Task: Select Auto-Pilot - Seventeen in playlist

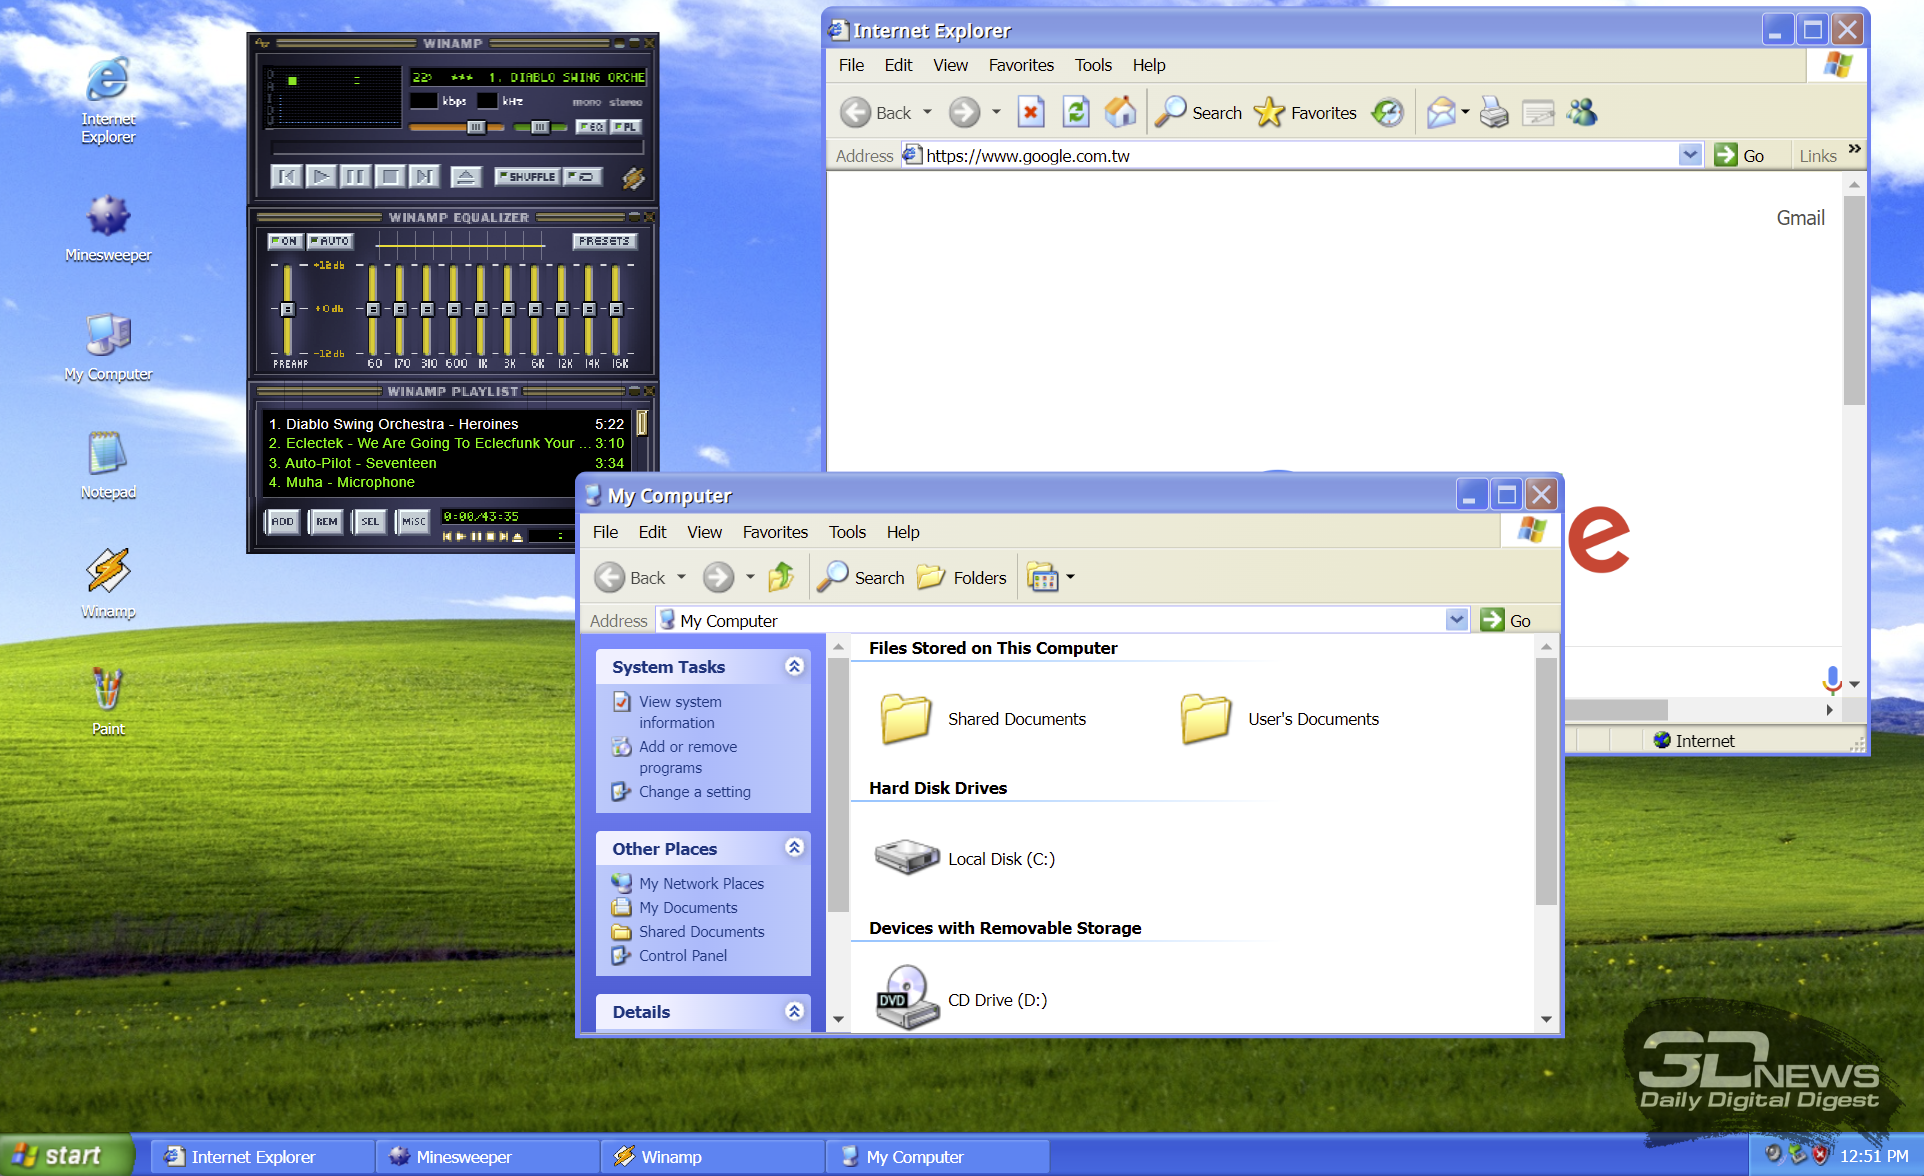Action: click(446, 463)
